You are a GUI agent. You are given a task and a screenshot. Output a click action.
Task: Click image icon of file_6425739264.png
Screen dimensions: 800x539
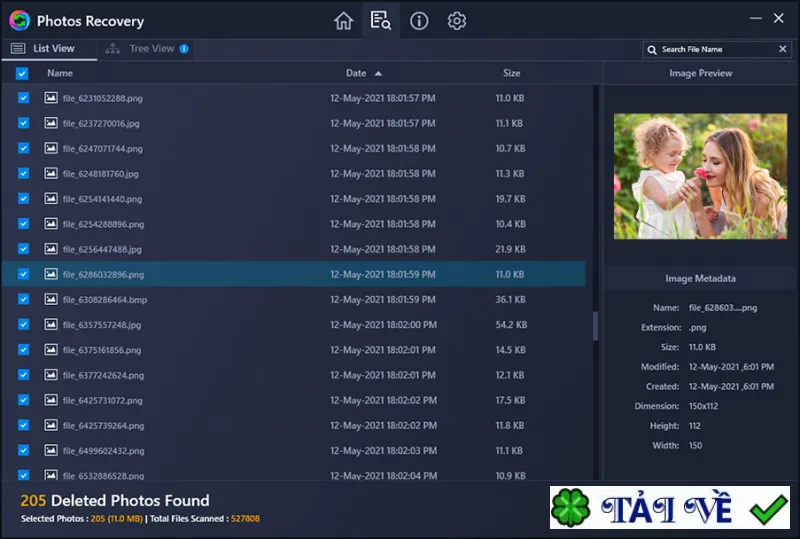51,425
